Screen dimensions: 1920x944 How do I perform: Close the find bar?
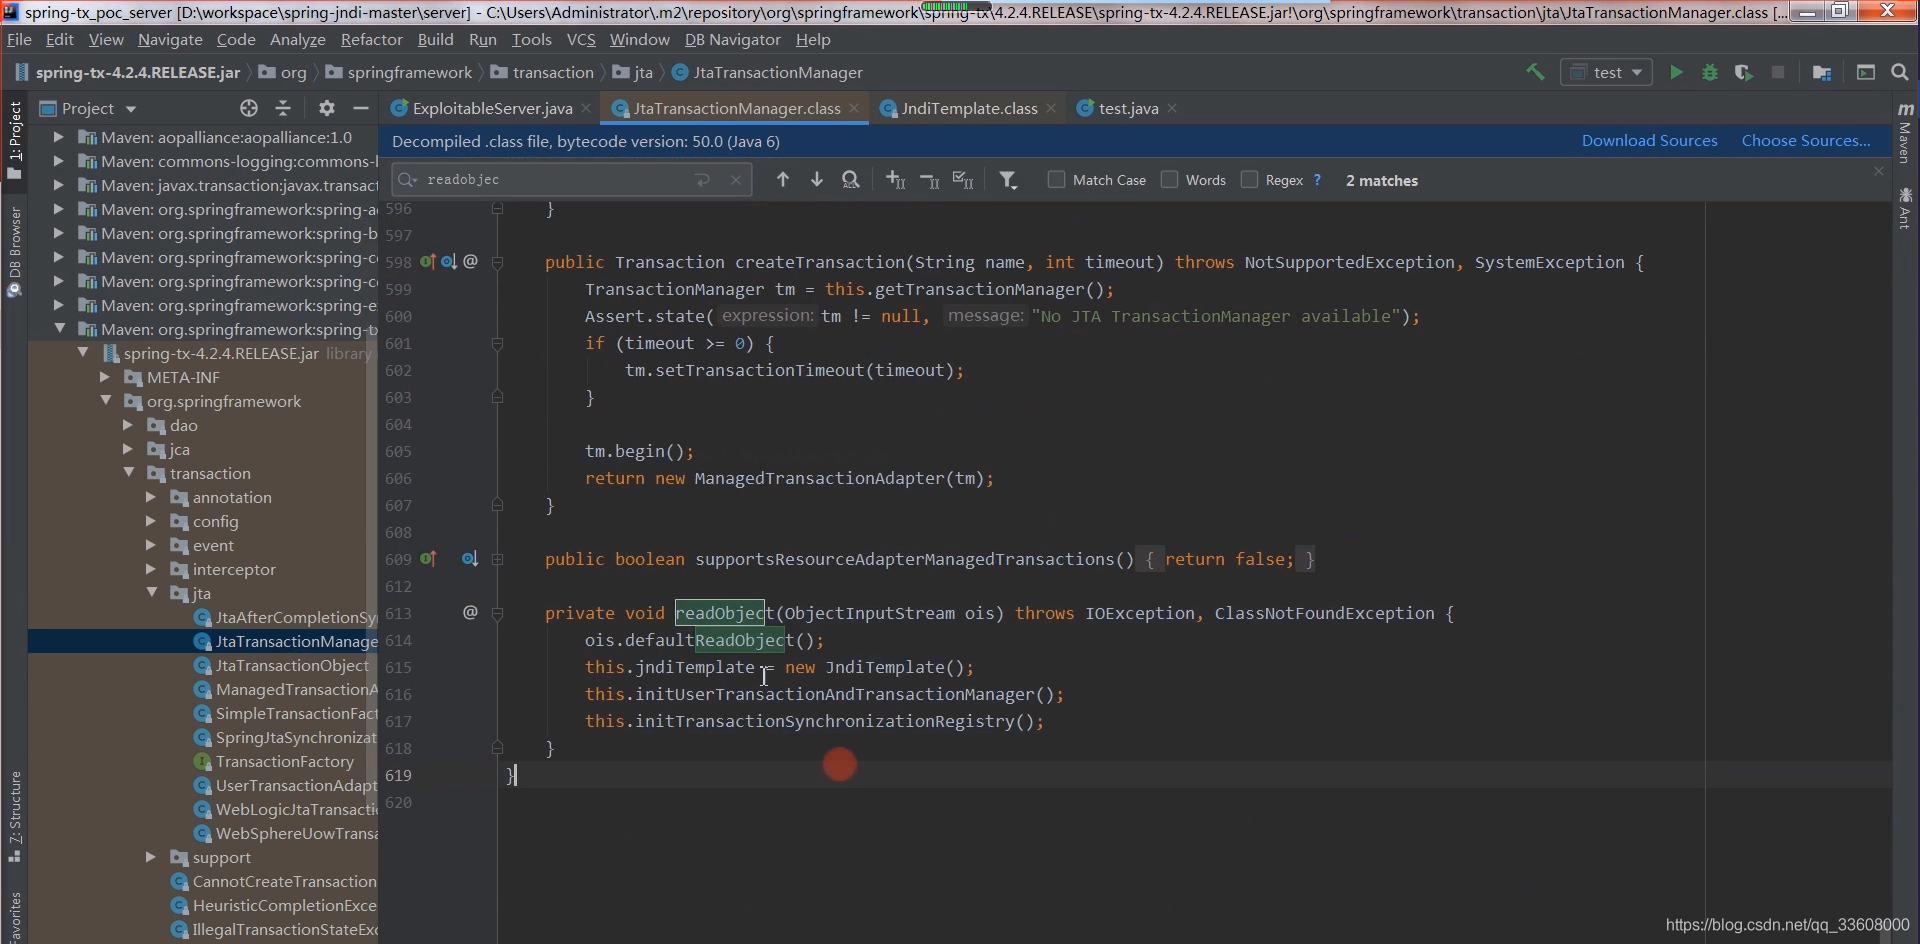pyautogui.click(x=1879, y=172)
